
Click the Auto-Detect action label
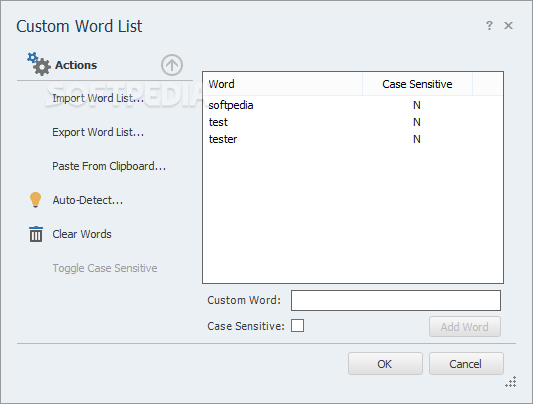point(87,200)
